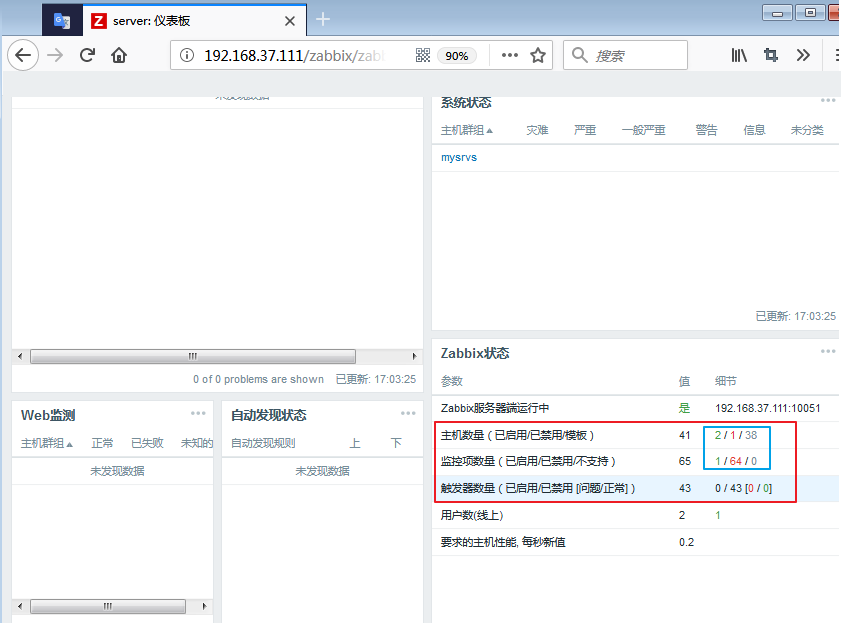Open the 系统状态 widget three-dot menu
The height and width of the screenshot is (623, 841).
click(x=828, y=101)
